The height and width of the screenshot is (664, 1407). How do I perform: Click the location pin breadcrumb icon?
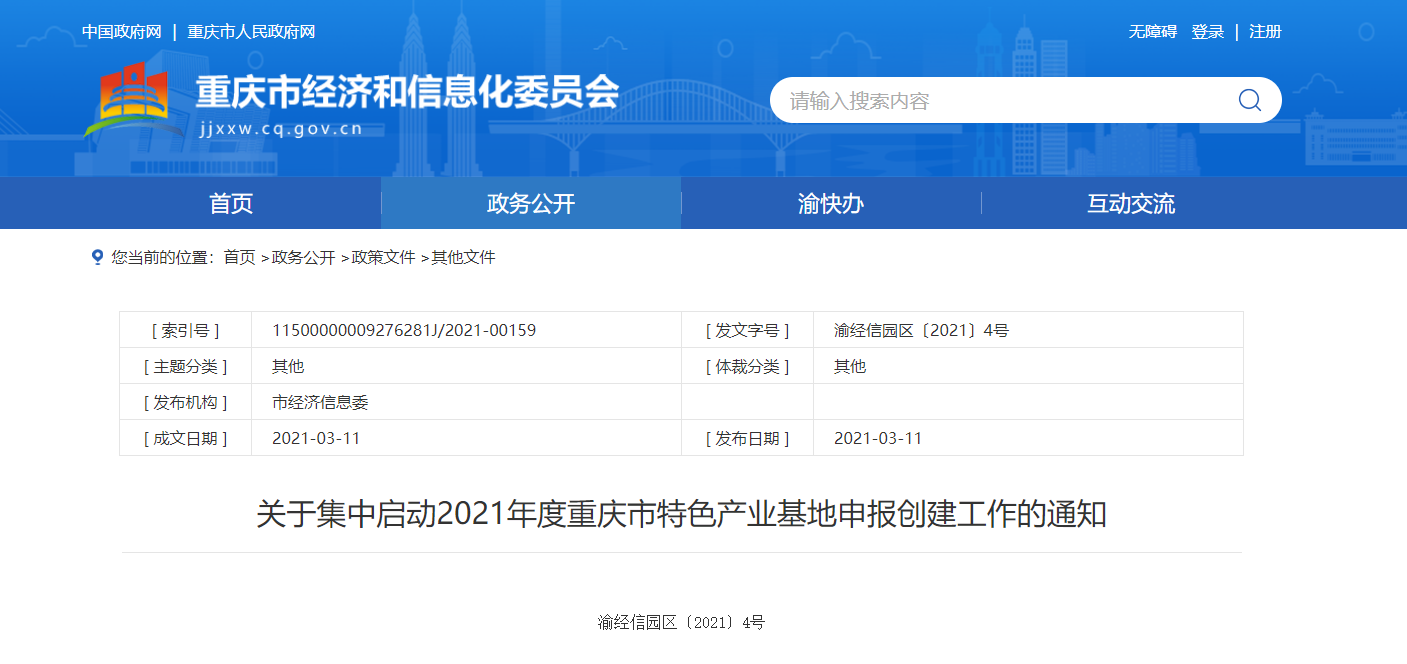click(x=97, y=258)
